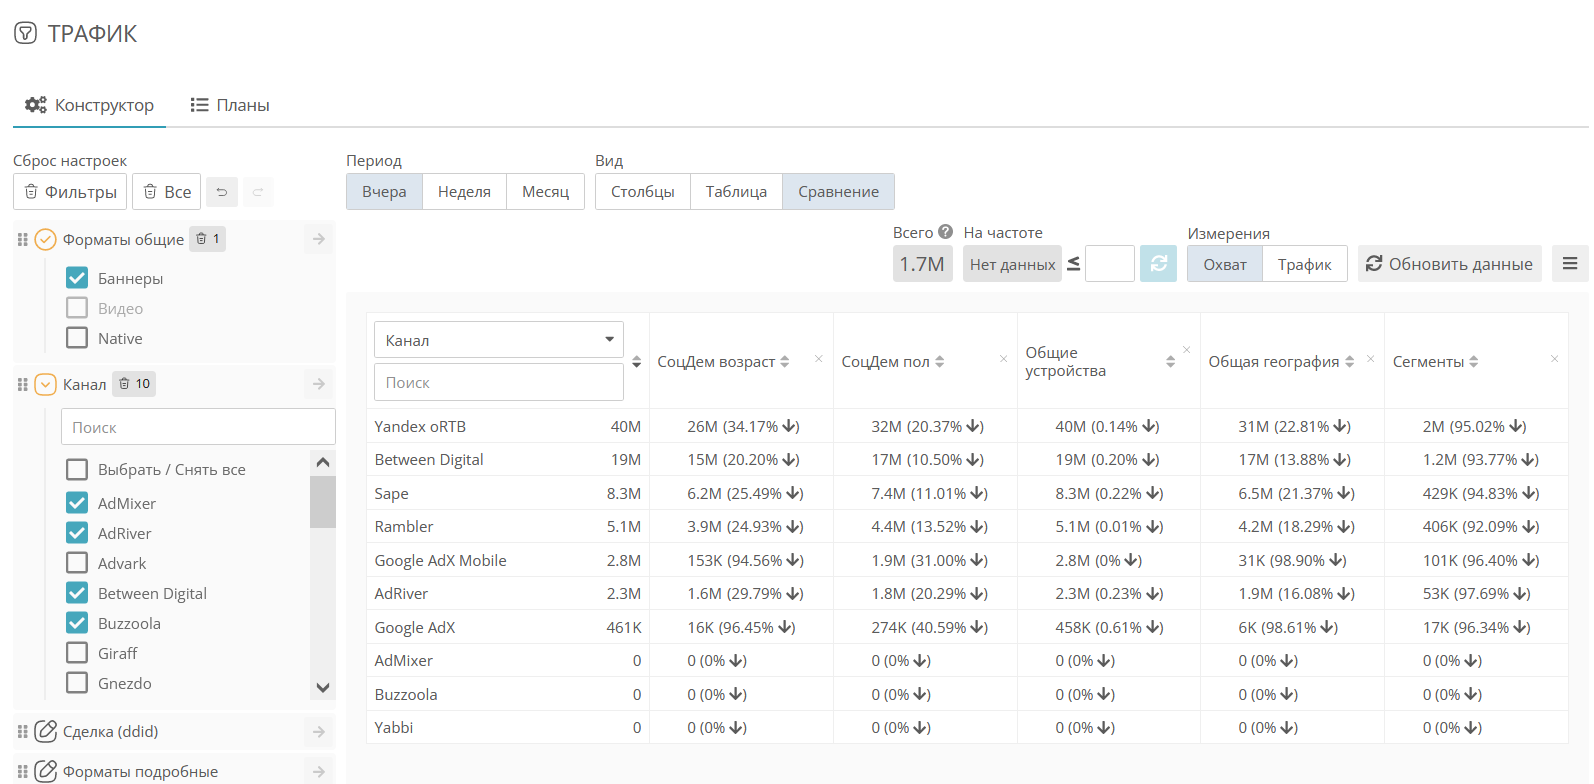Switch to the Планы tab
The width and height of the screenshot is (1594, 784).
[230, 105]
